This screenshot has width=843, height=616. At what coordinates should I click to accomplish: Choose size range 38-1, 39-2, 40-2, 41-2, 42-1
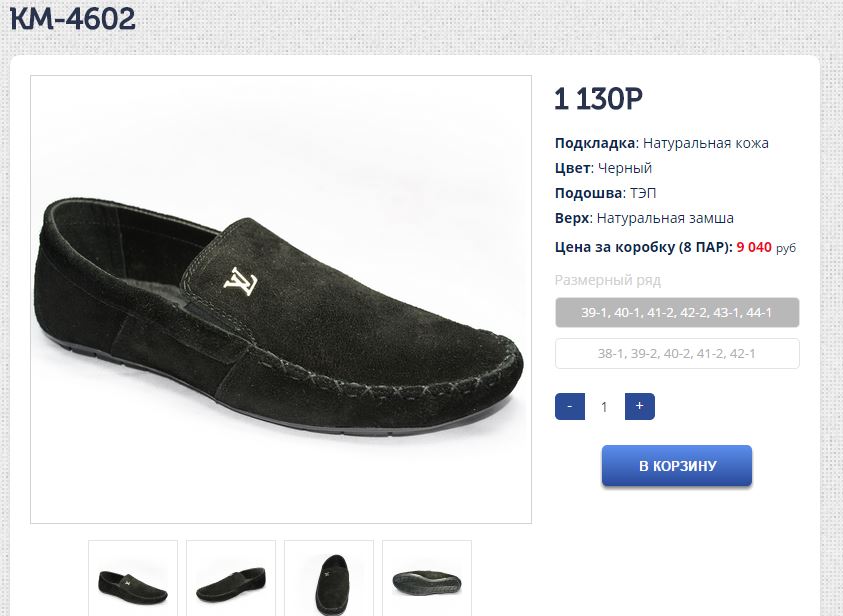point(677,354)
